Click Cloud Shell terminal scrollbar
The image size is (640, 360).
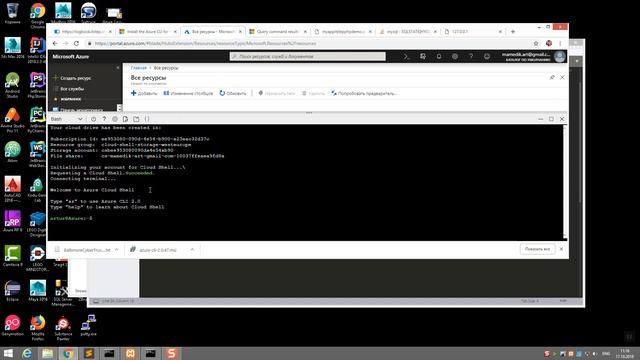(x=565, y=182)
